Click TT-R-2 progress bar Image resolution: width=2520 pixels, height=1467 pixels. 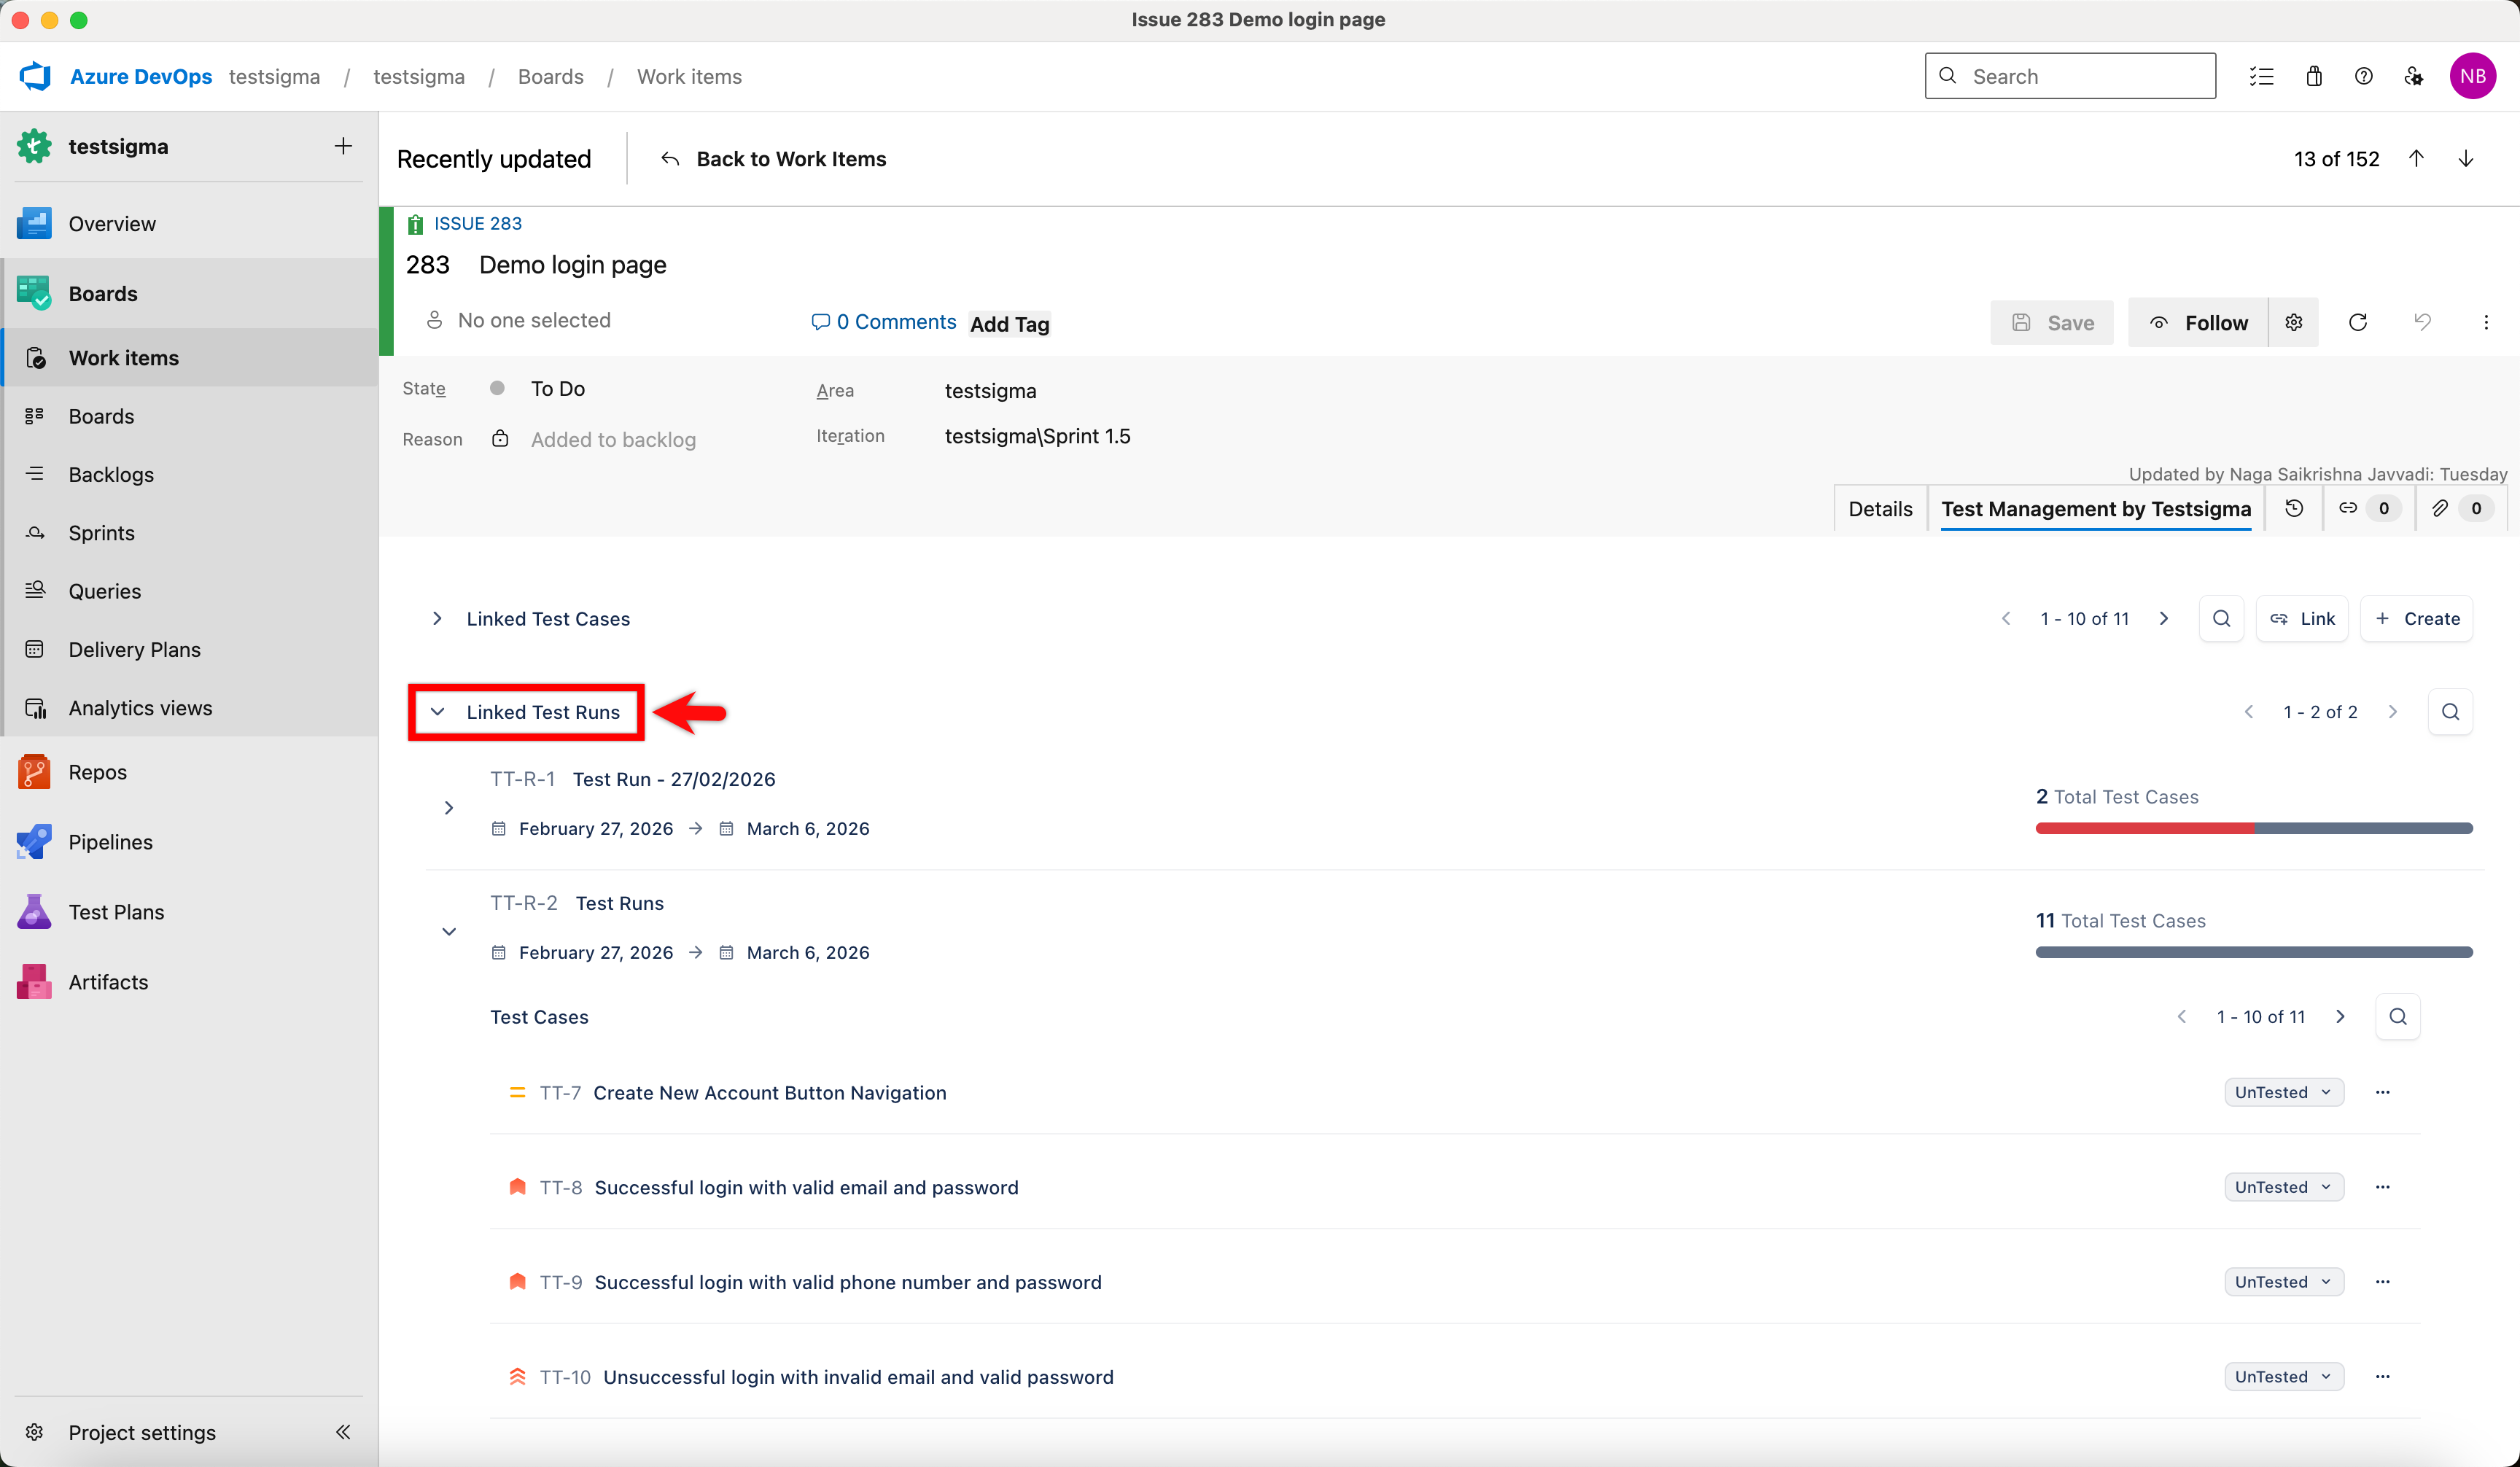[x=2254, y=952]
